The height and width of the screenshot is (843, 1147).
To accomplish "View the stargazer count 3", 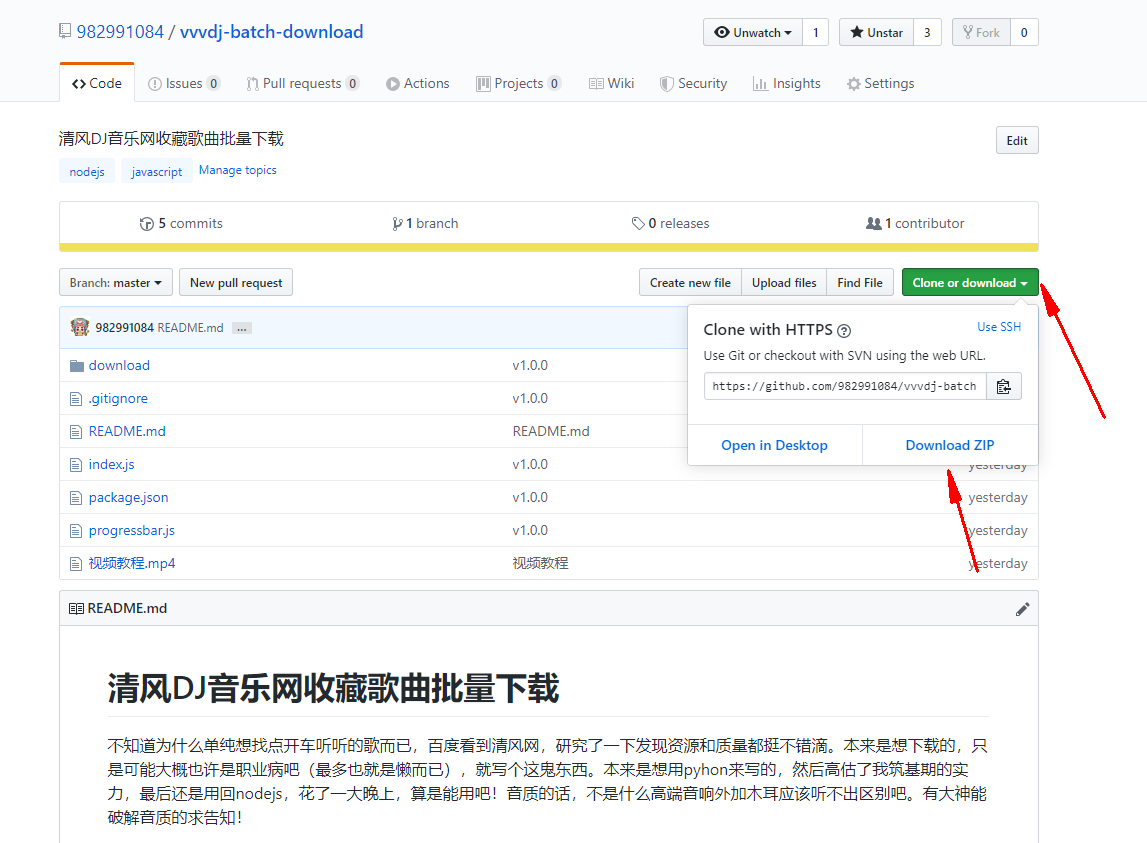I will coord(927,32).
